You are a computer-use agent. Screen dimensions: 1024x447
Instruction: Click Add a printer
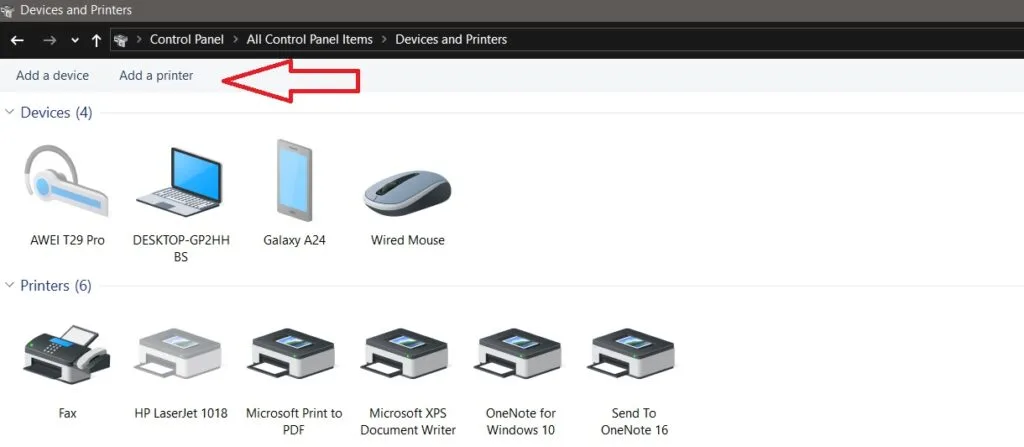156,75
